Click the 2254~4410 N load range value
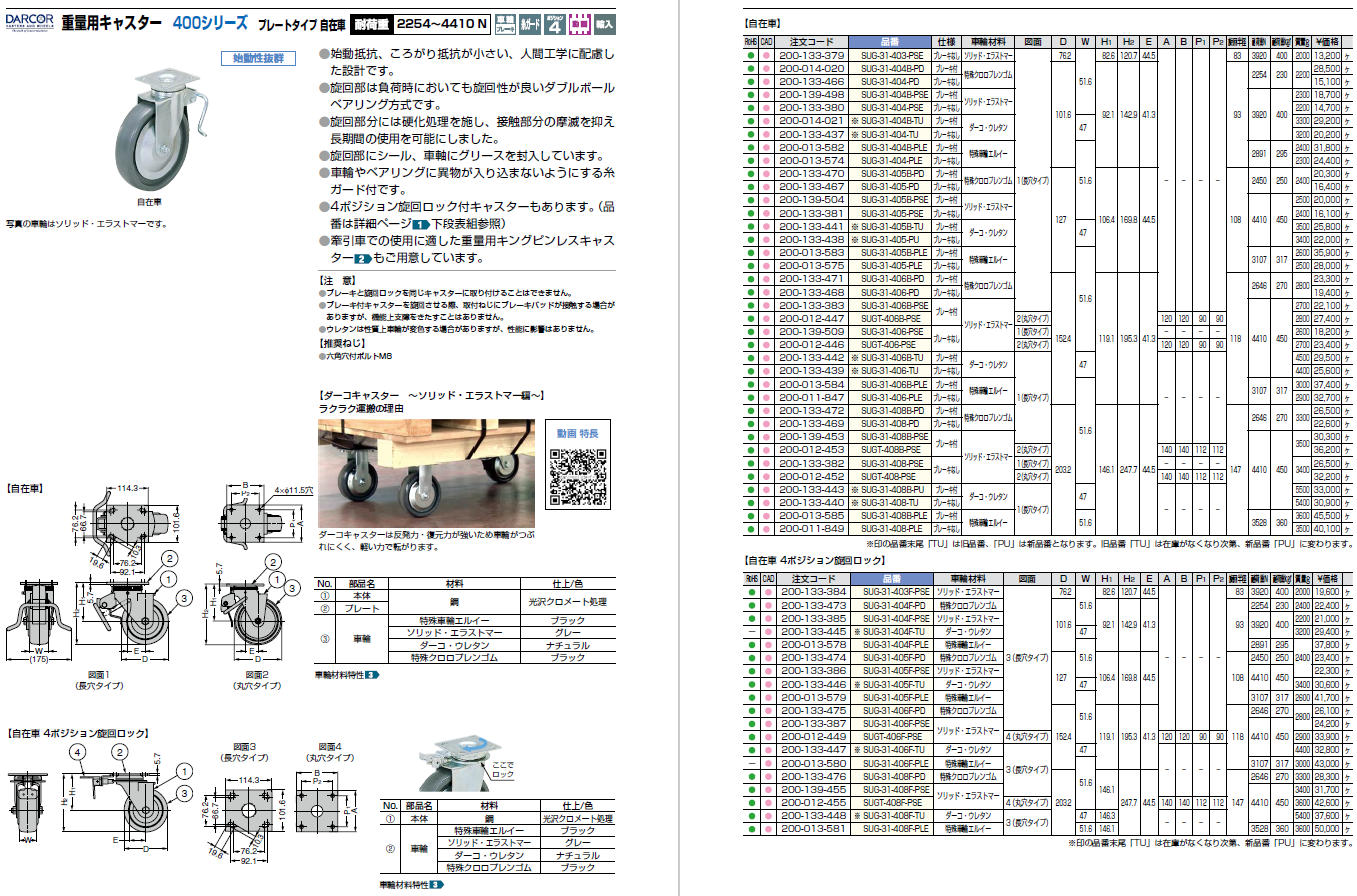Image resolution: width=1357 pixels, height=896 pixels. [x=441, y=23]
